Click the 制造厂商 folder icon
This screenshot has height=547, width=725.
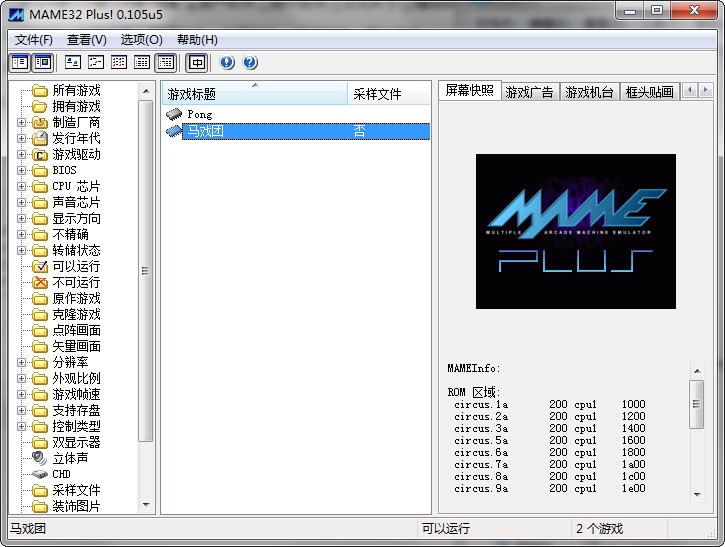click(x=40, y=123)
